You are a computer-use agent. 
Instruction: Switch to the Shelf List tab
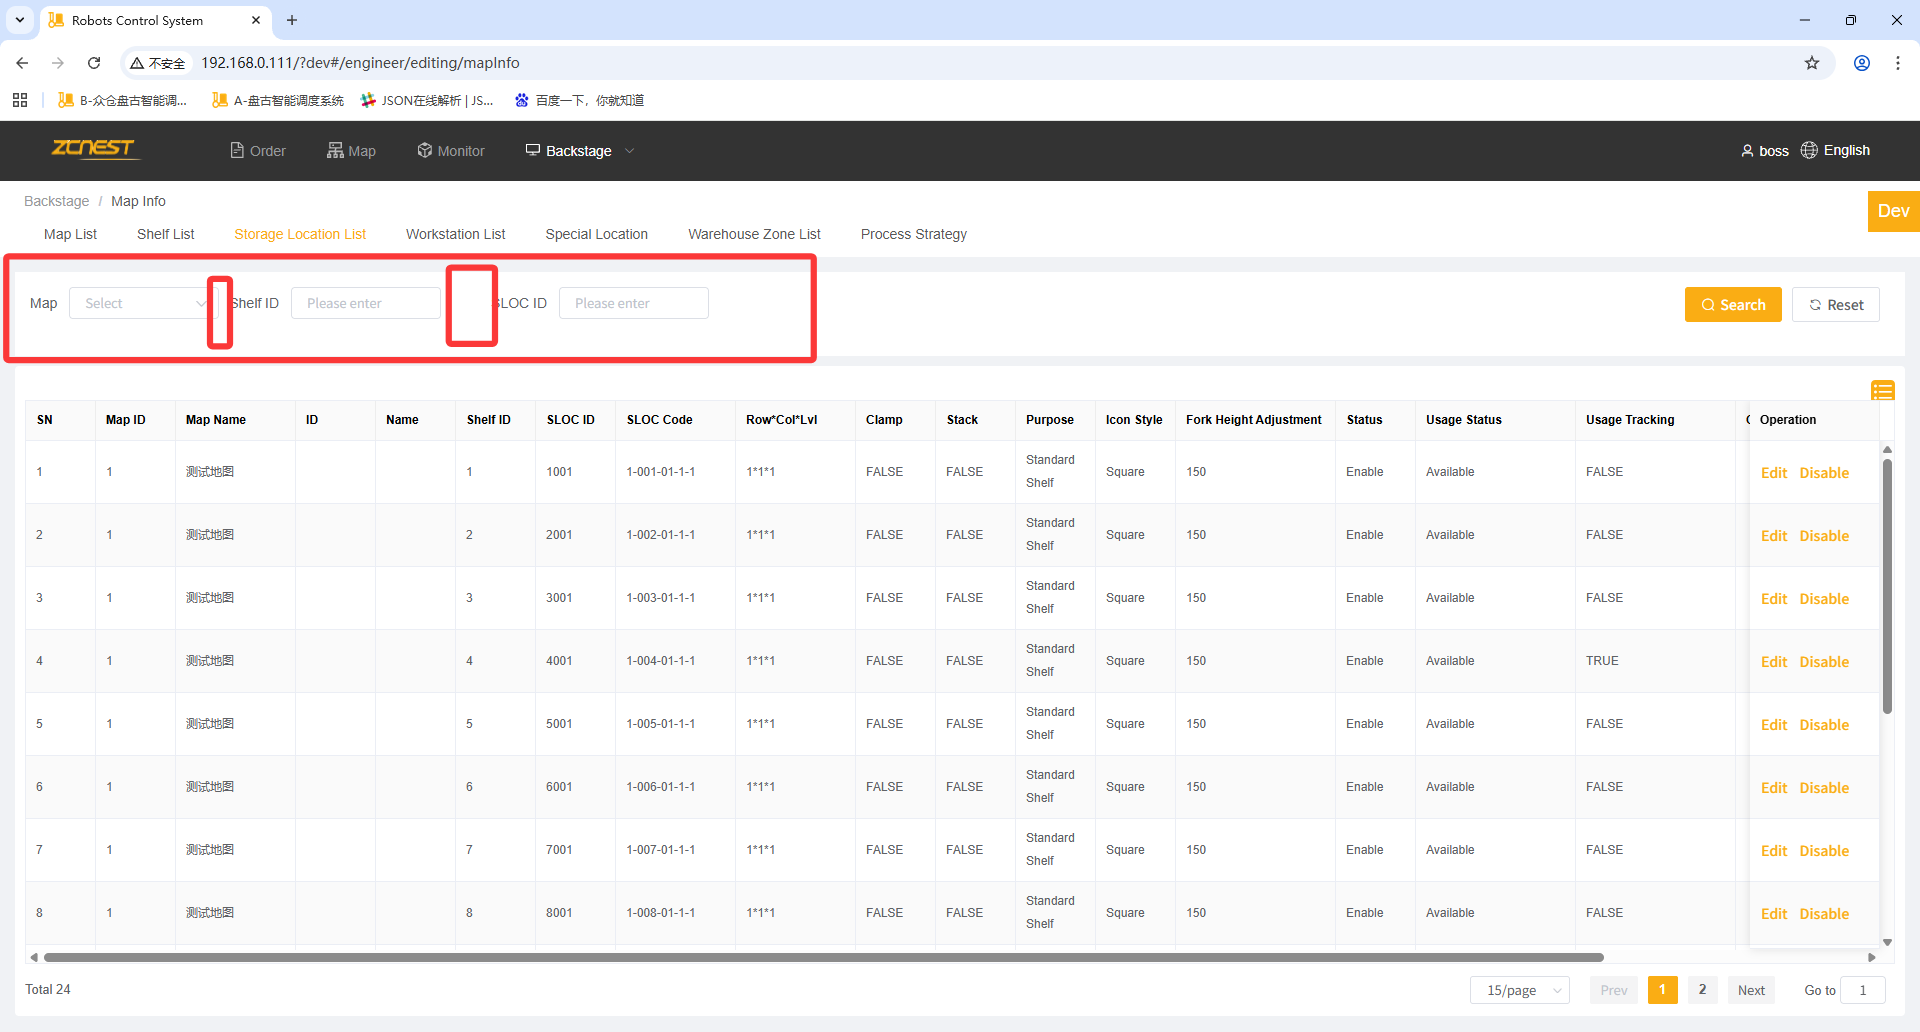(165, 234)
